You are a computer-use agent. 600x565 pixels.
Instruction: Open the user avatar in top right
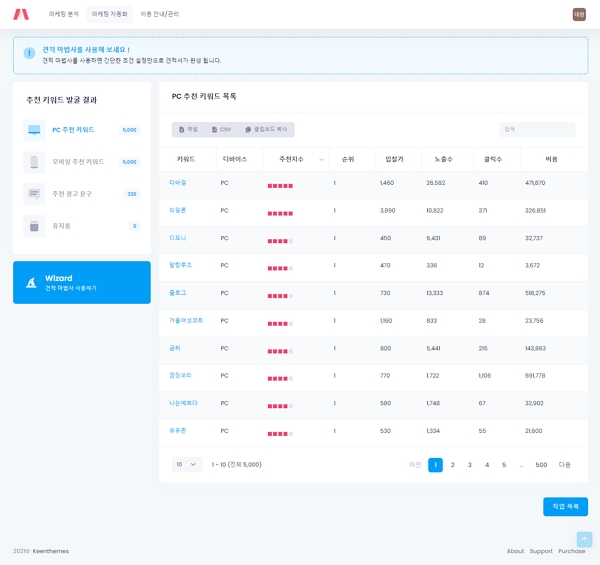click(579, 14)
